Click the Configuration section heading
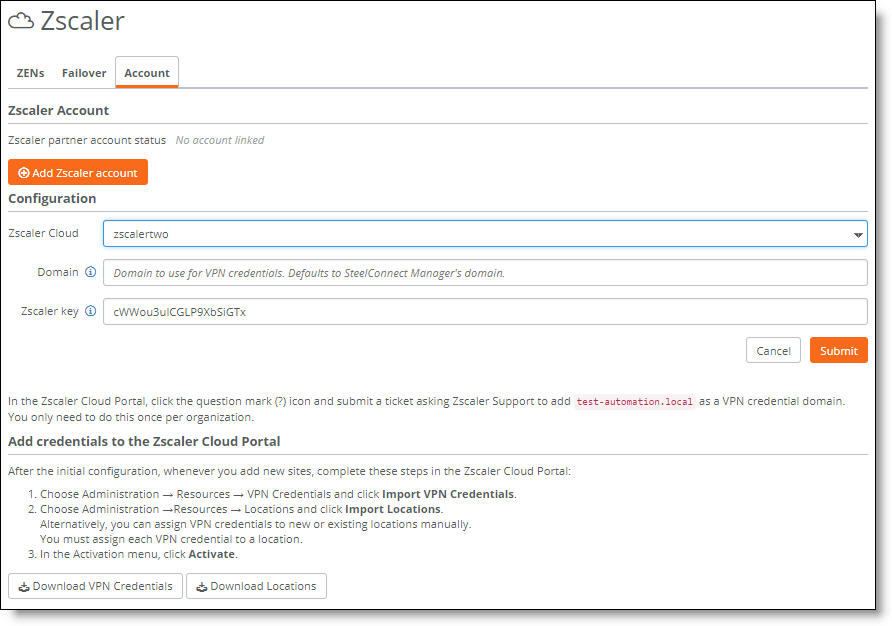The image size is (892, 626). click(x=52, y=199)
